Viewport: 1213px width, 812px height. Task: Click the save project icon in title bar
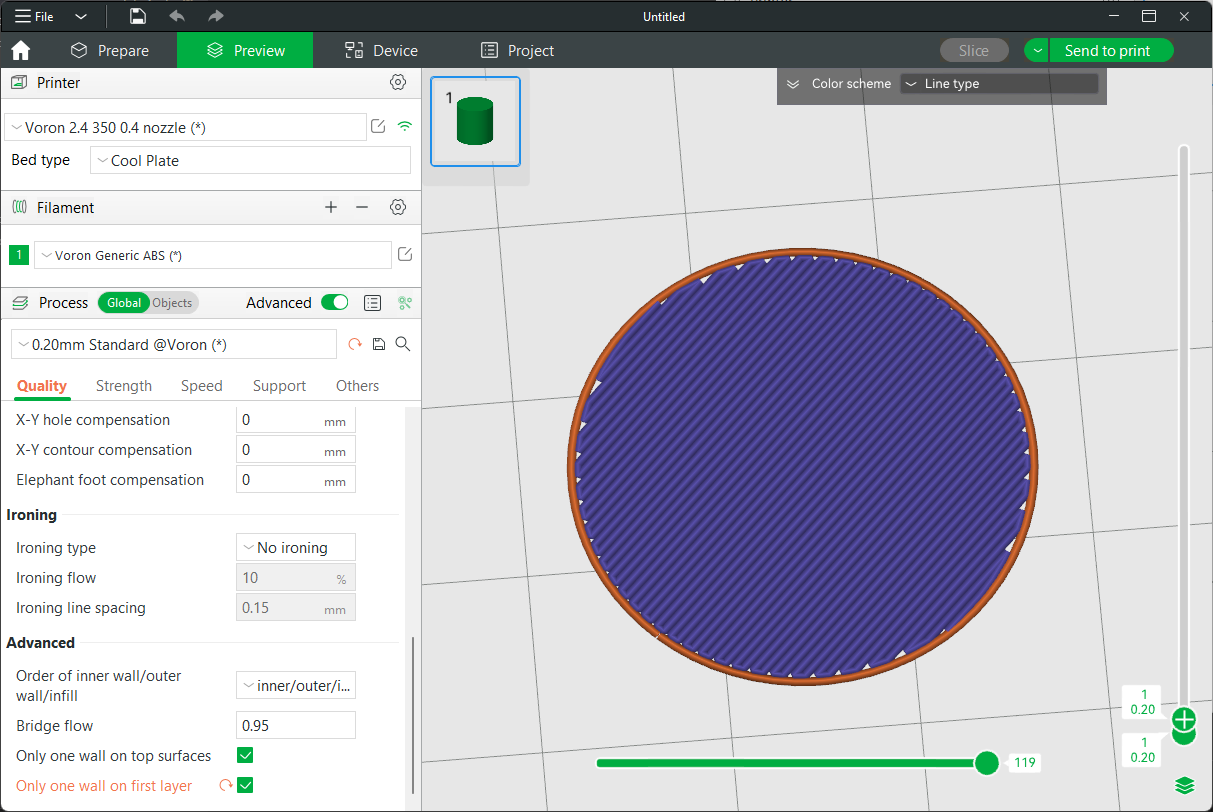point(138,16)
